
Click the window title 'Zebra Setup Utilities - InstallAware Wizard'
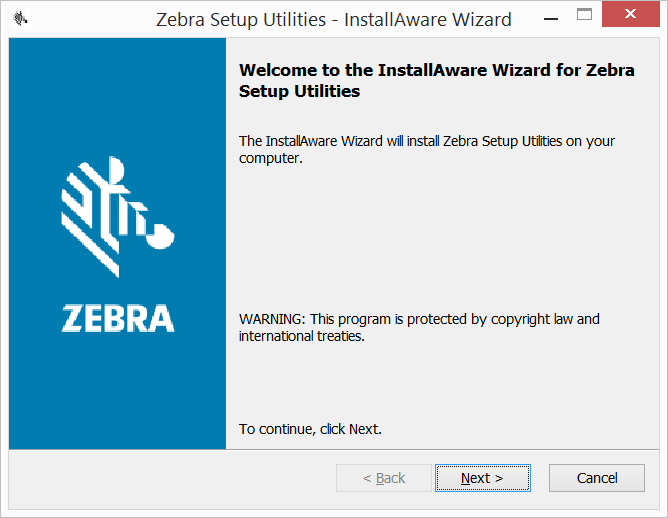(334, 20)
